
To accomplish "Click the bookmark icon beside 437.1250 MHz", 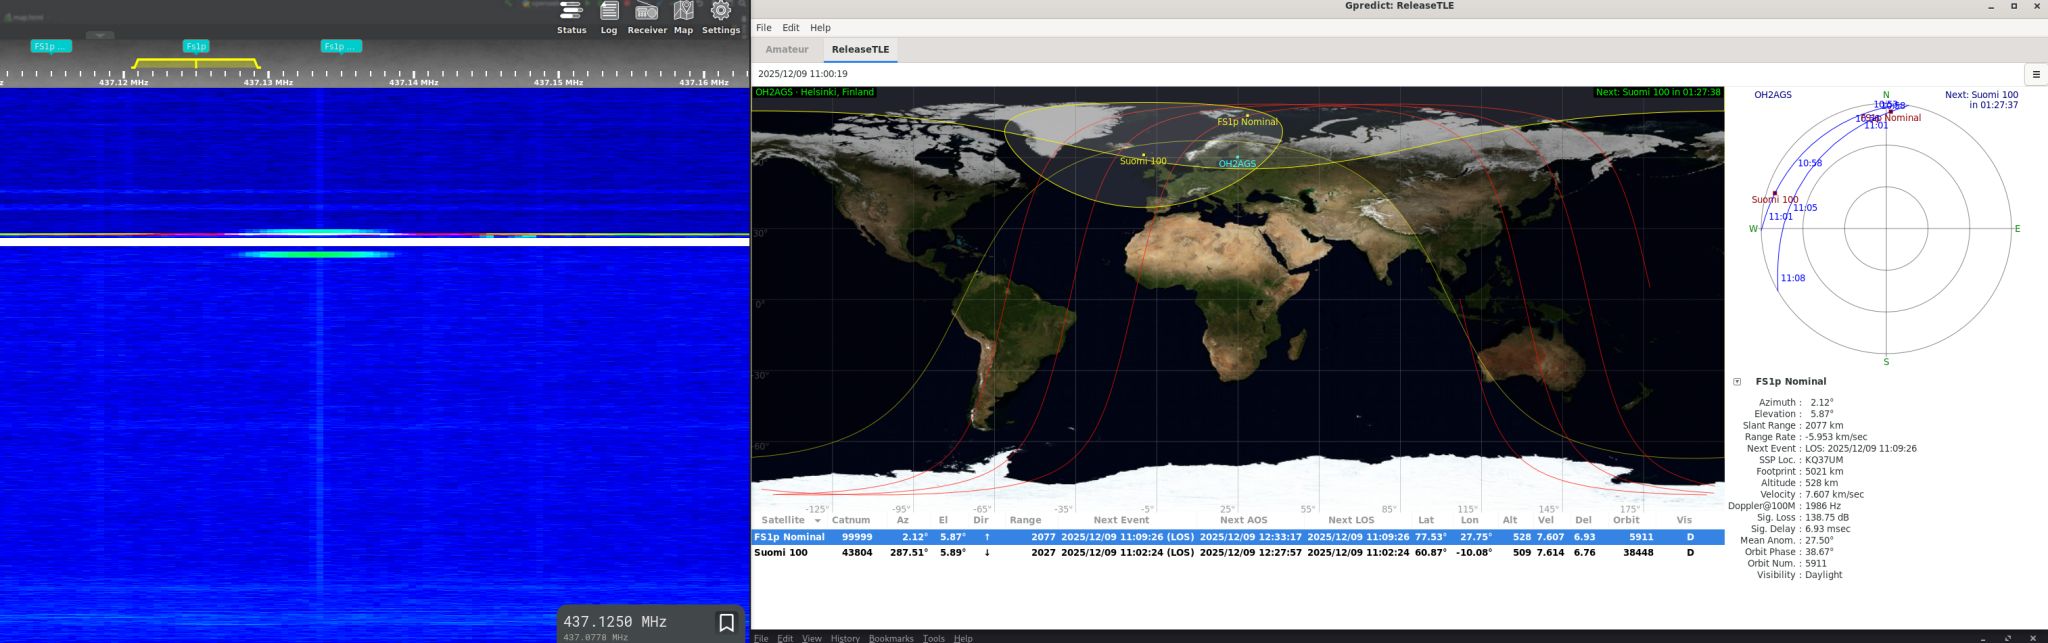I will tap(727, 623).
